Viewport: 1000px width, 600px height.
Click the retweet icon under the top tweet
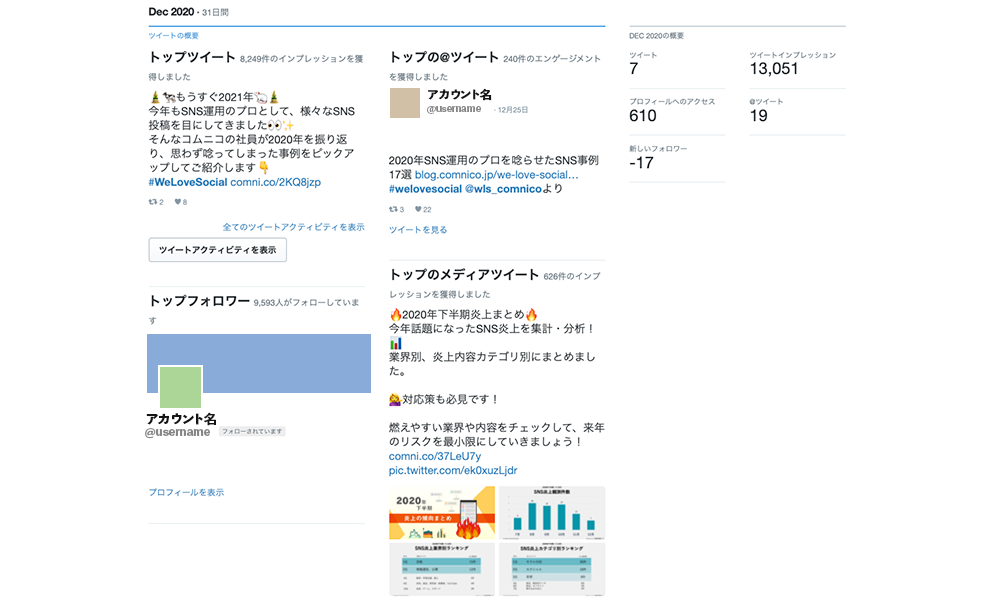click(152, 201)
